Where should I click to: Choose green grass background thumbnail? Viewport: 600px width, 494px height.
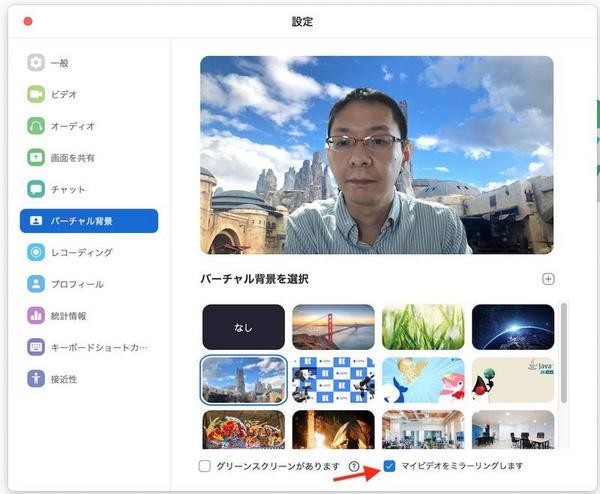coord(423,327)
